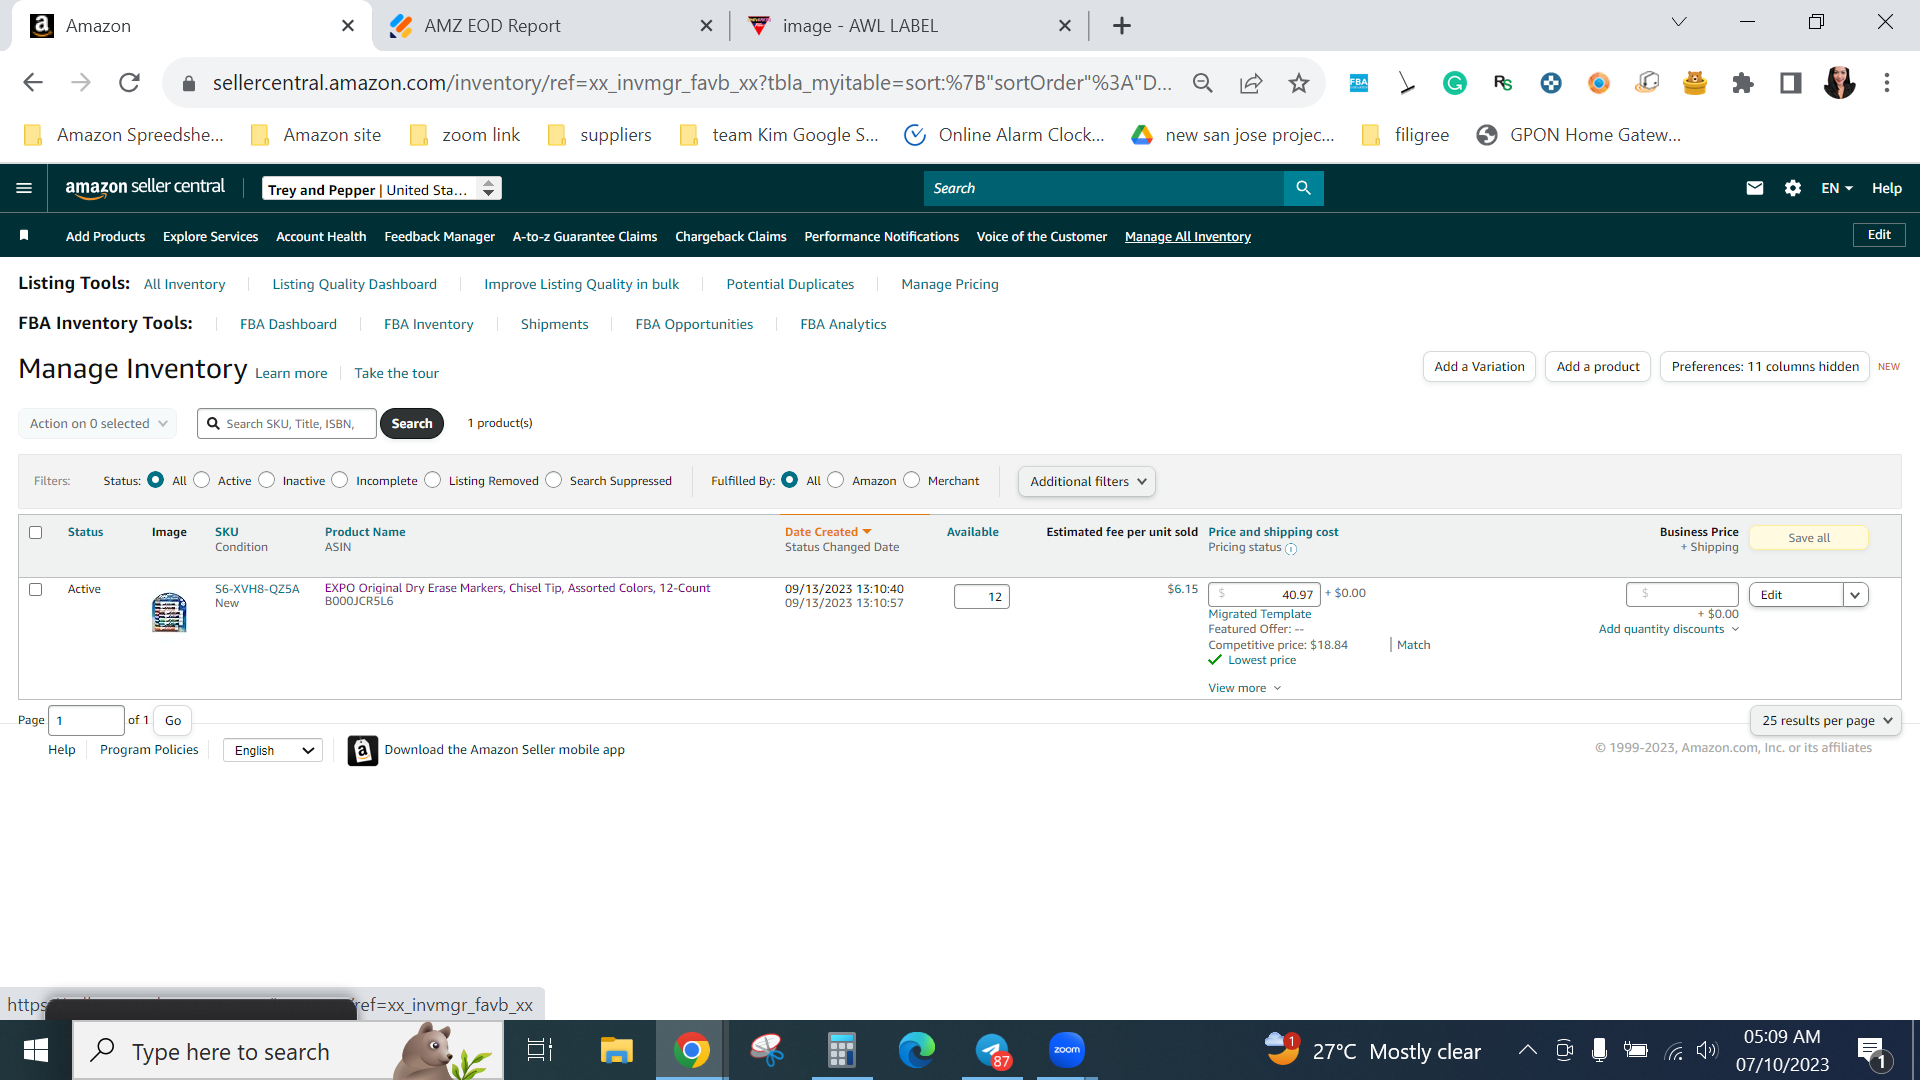Open the Action on 0 selected dropdown

click(x=98, y=423)
